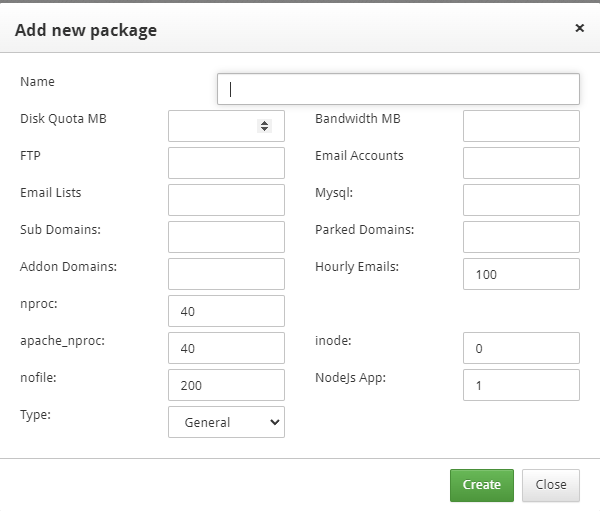Click the Parked Domains input field
This screenshot has width=600, height=511.
click(521, 237)
